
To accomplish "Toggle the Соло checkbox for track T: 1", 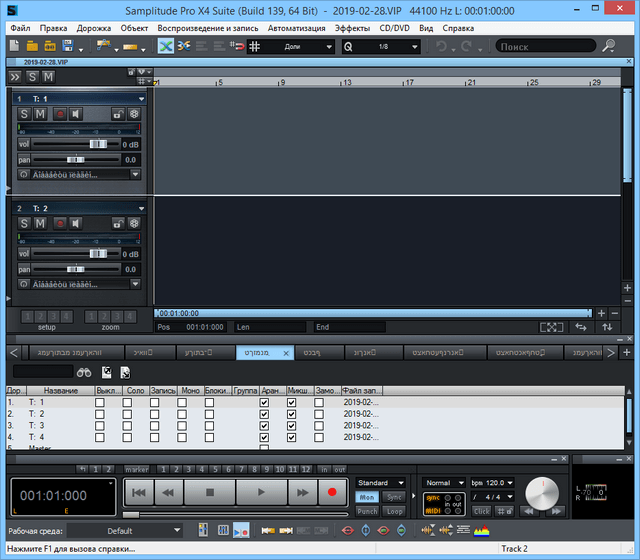I will tap(127, 402).
